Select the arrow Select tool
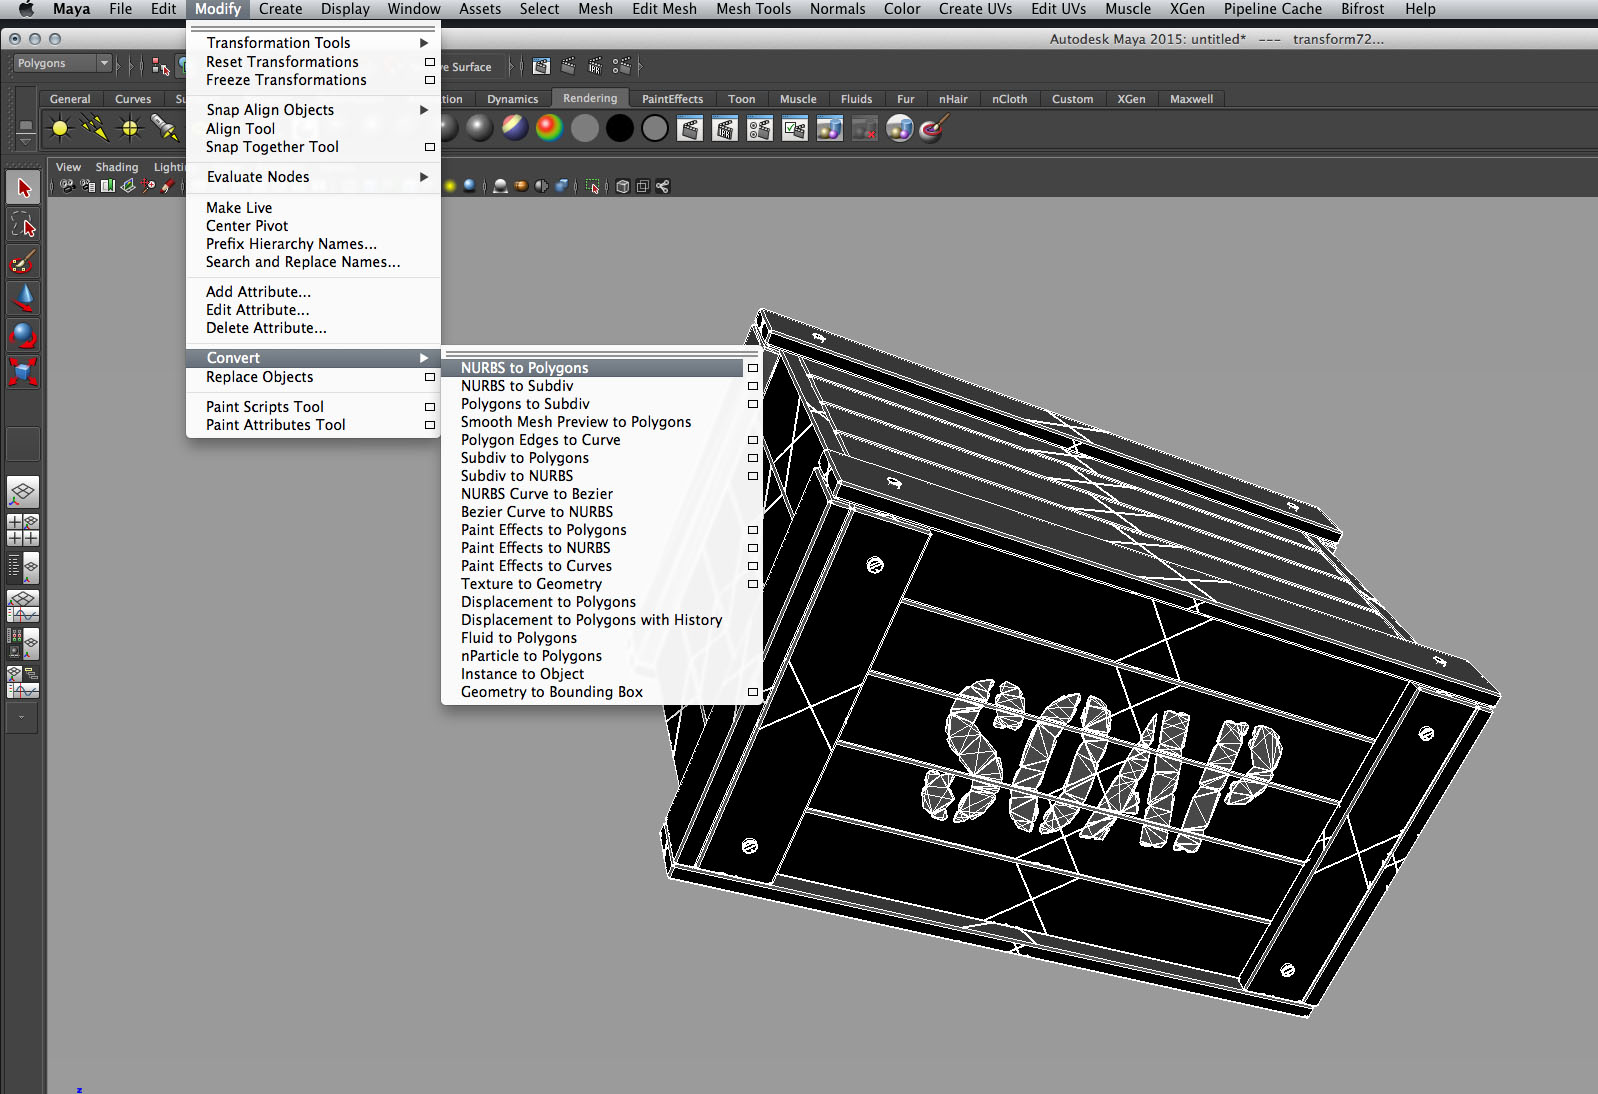1598x1094 pixels. point(23,188)
